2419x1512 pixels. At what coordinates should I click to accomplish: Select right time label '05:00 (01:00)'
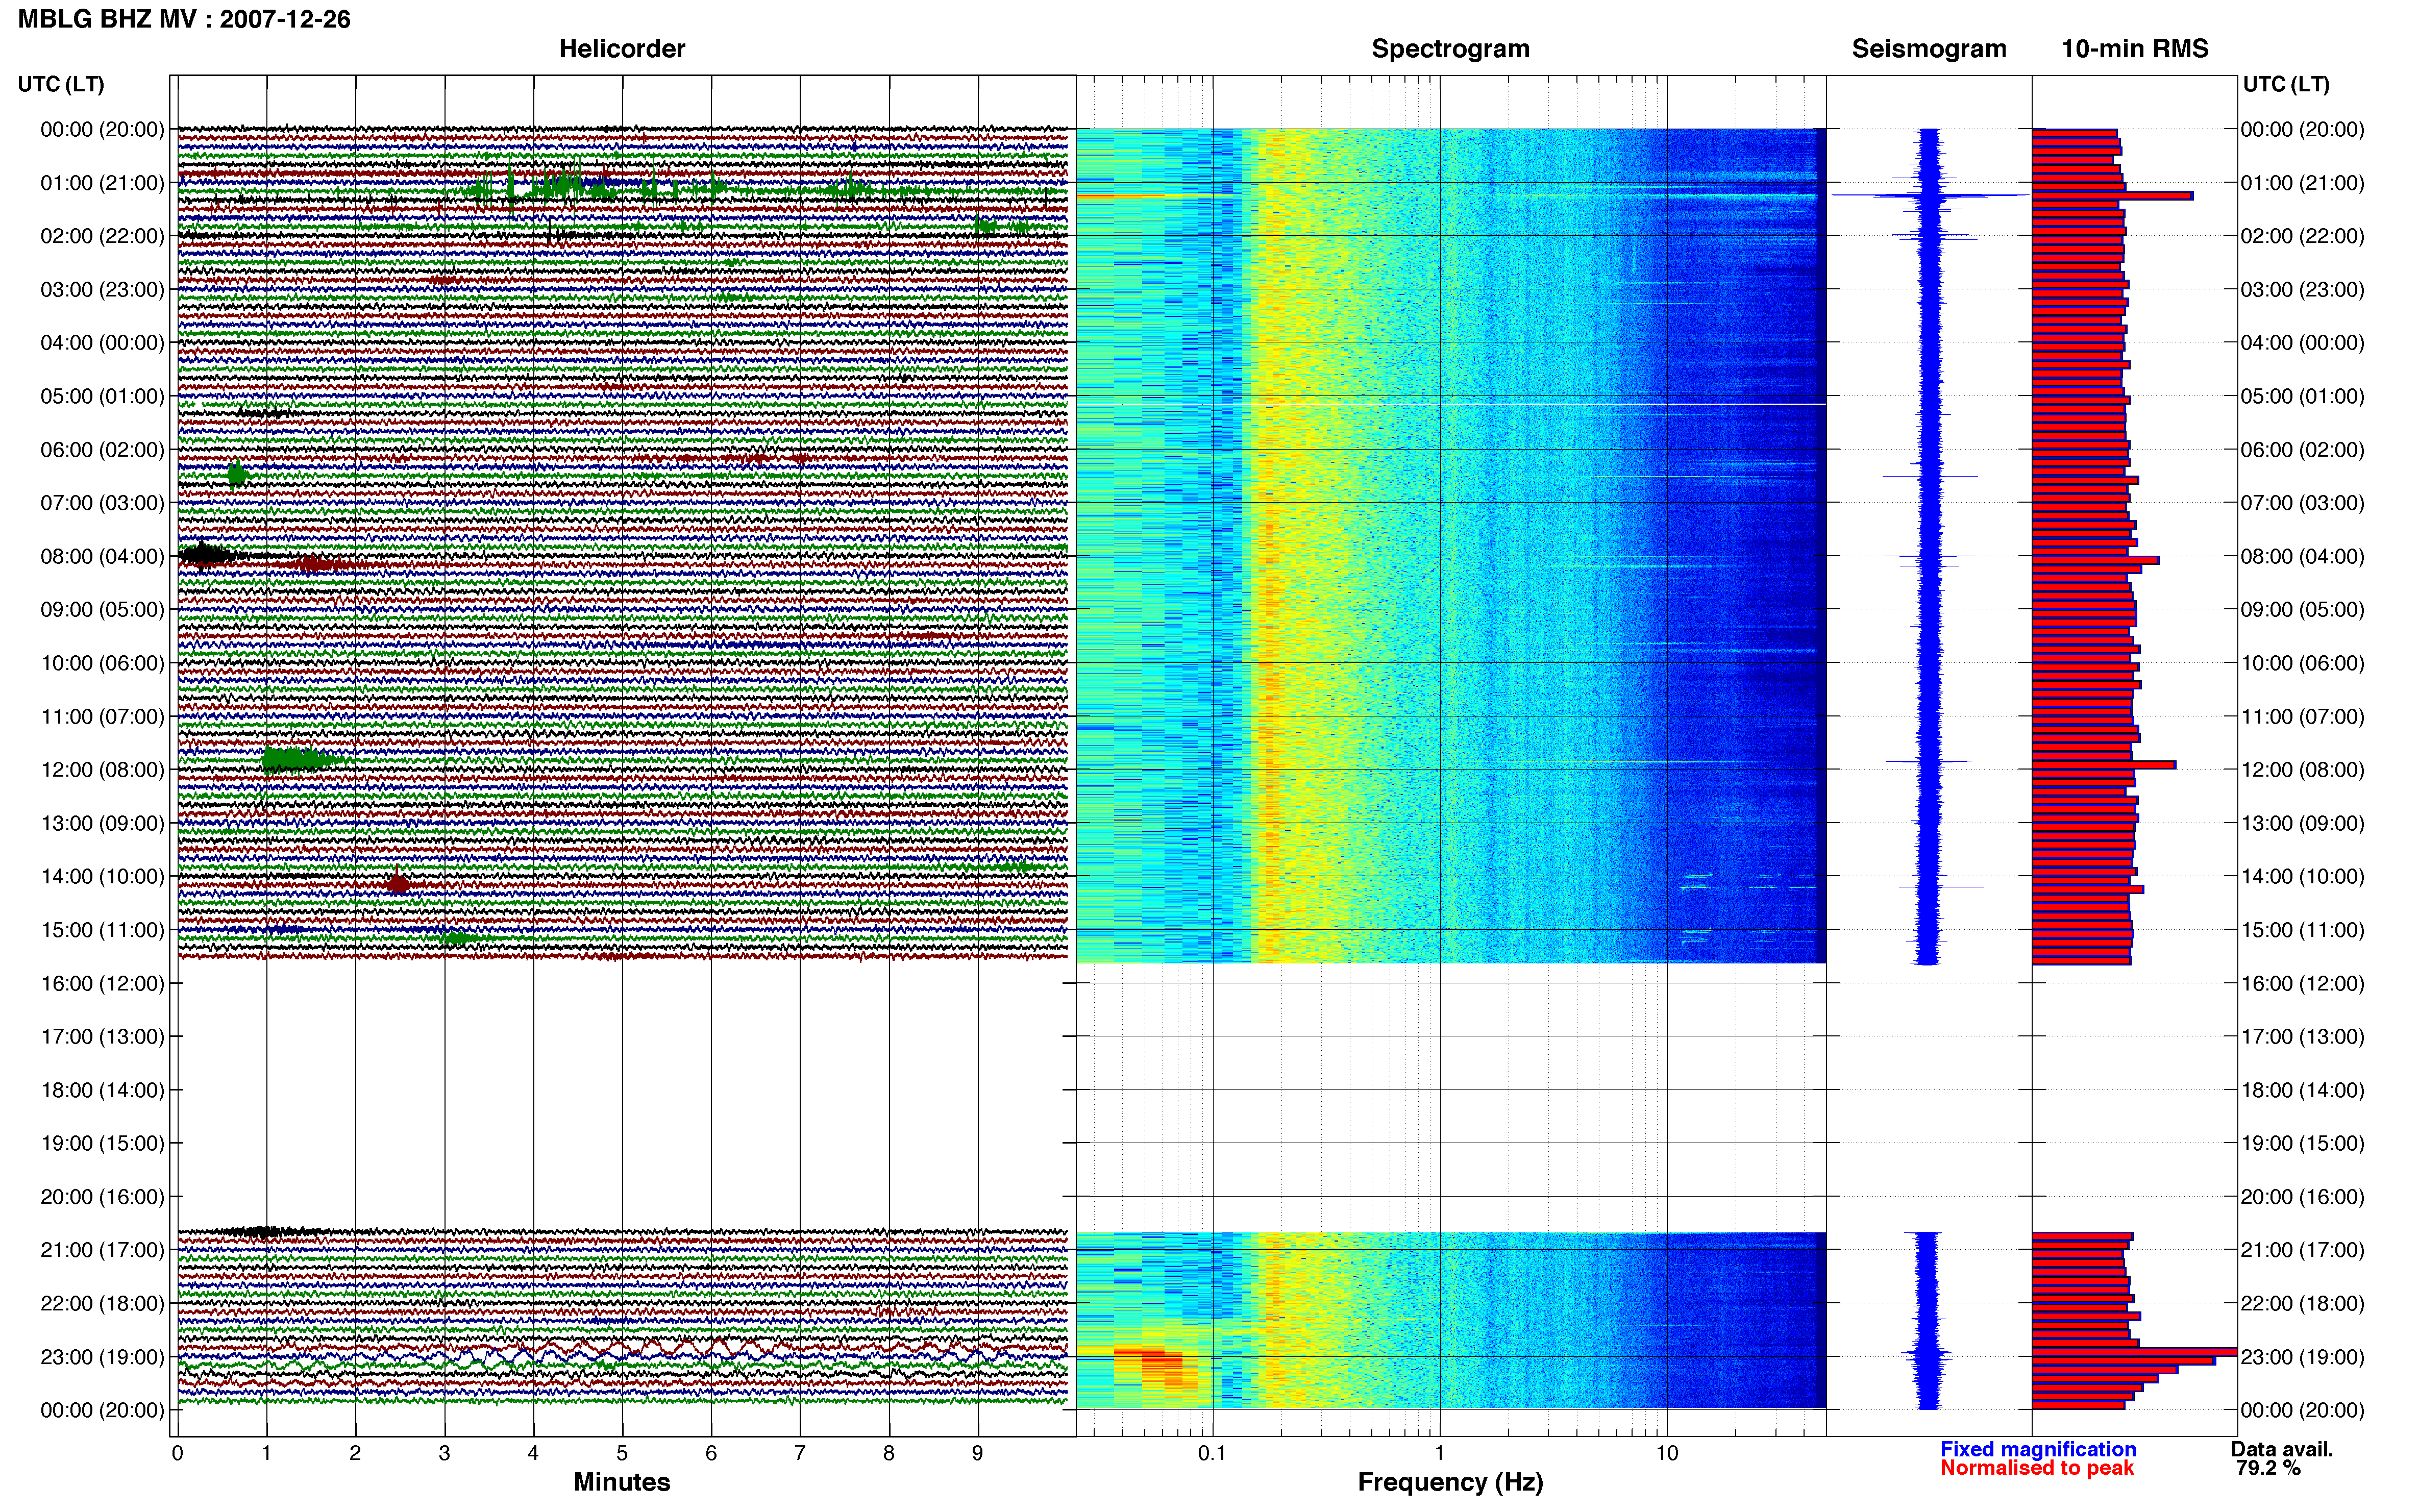point(2302,396)
